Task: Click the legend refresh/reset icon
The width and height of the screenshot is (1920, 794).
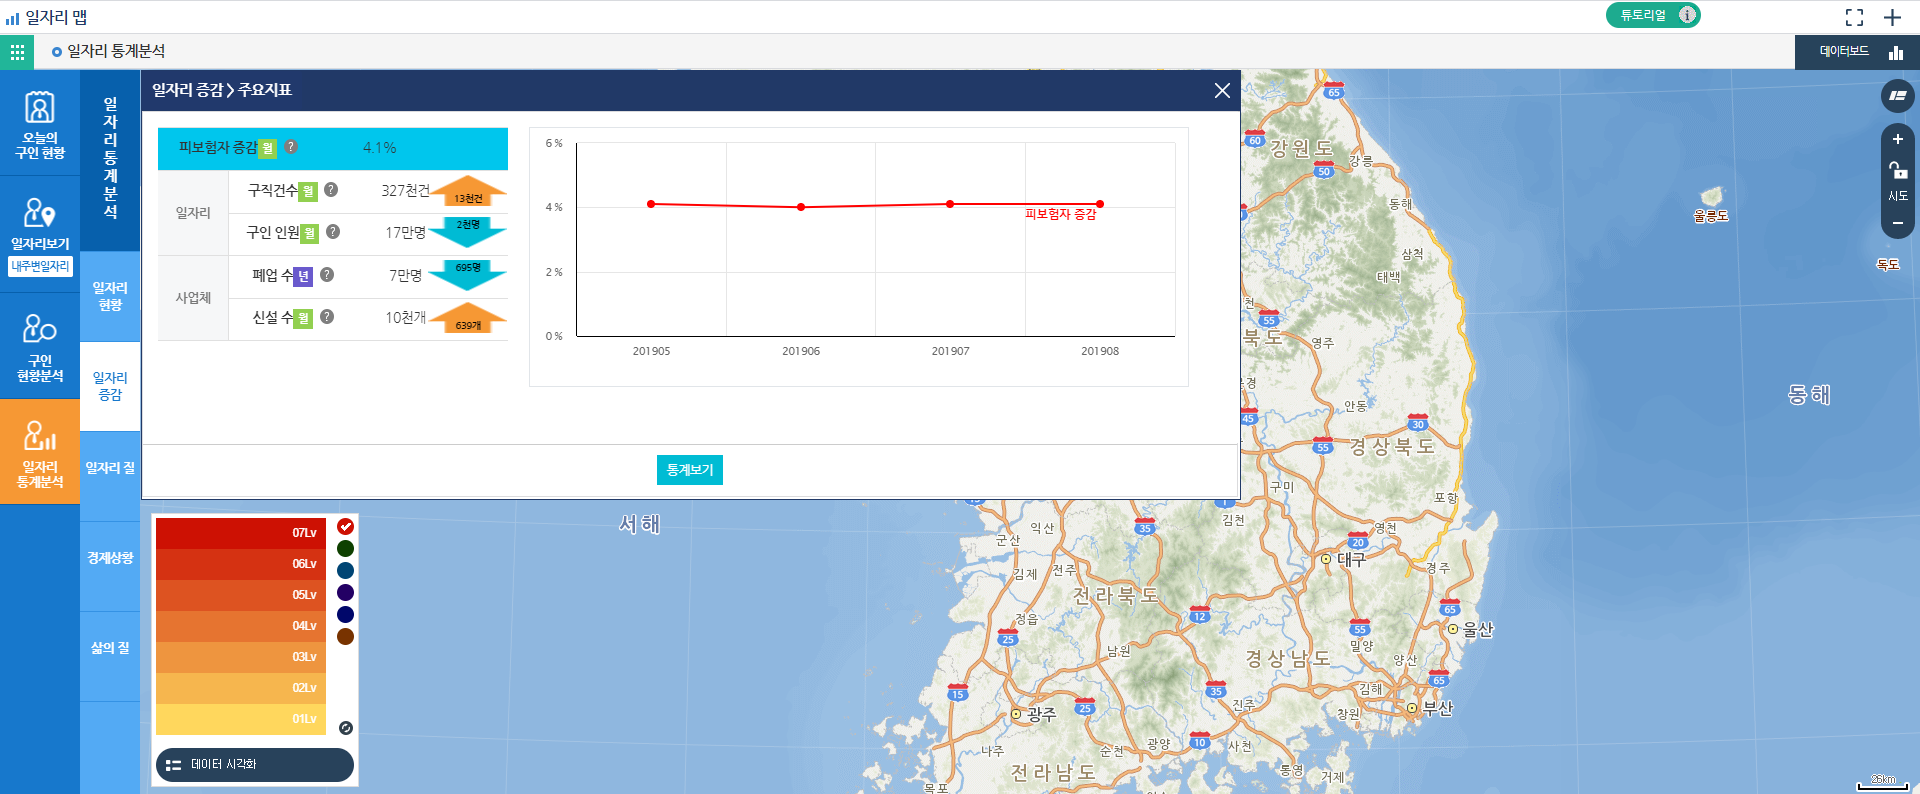Action: [345, 728]
